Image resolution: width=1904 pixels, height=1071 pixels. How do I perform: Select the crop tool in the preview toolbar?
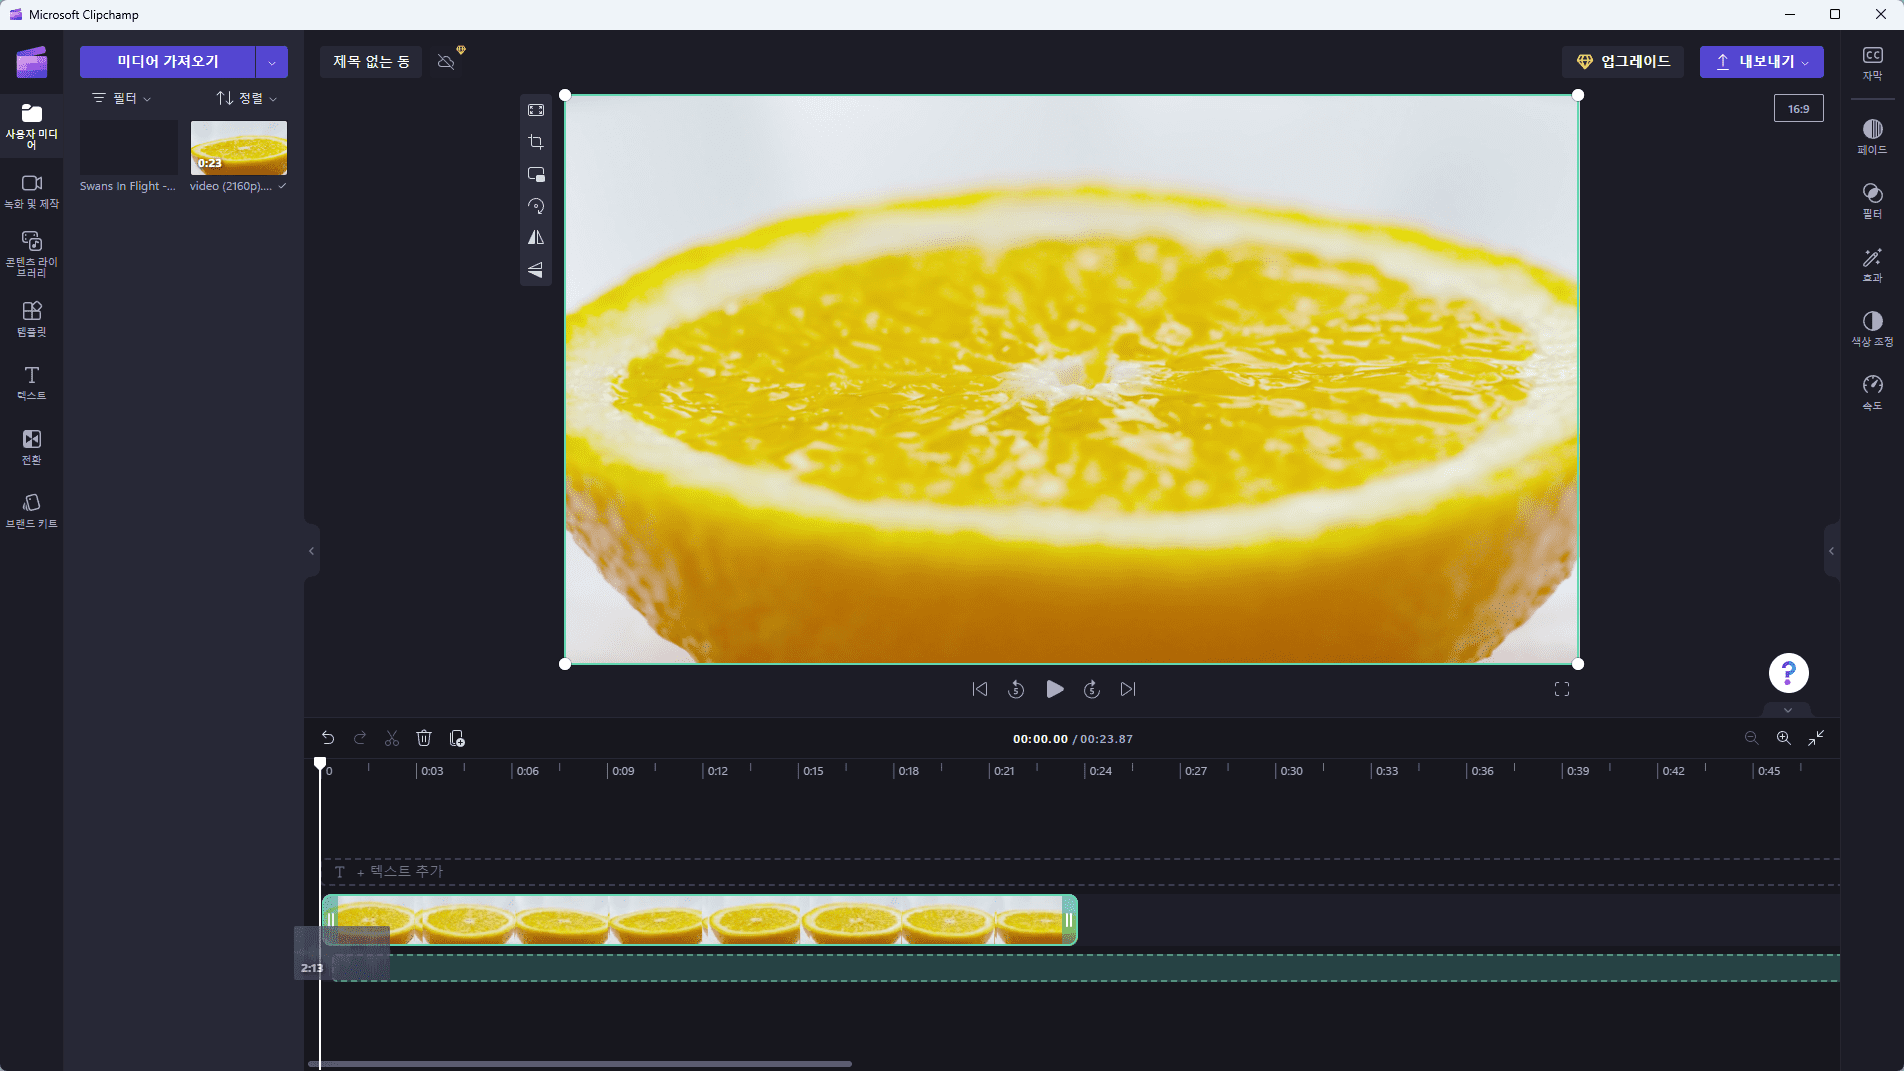pyautogui.click(x=536, y=142)
